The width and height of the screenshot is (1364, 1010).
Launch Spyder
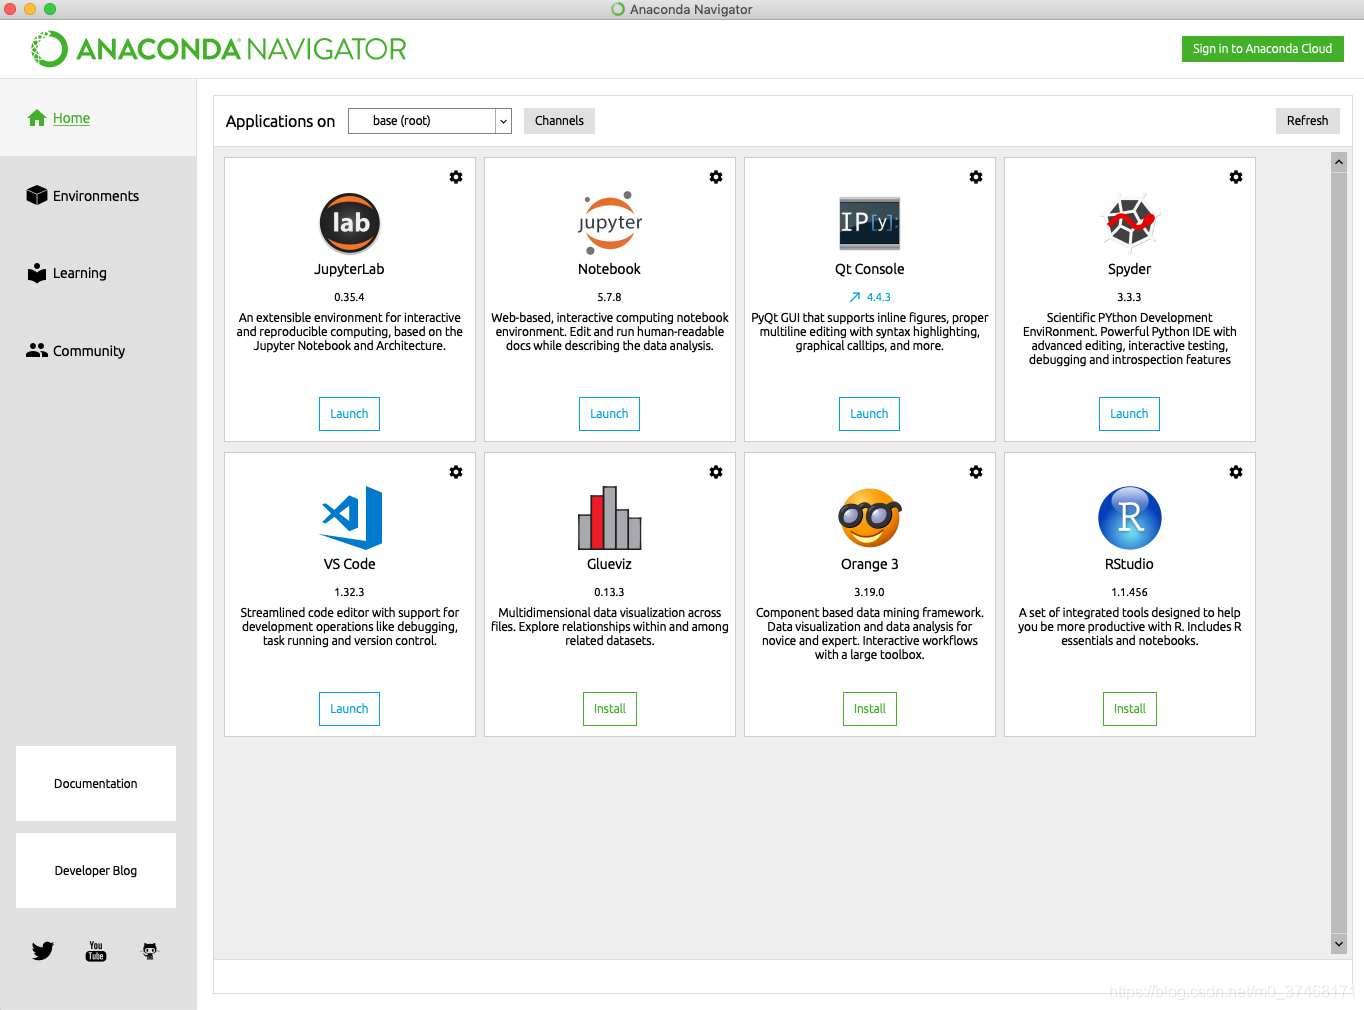[1129, 414]
